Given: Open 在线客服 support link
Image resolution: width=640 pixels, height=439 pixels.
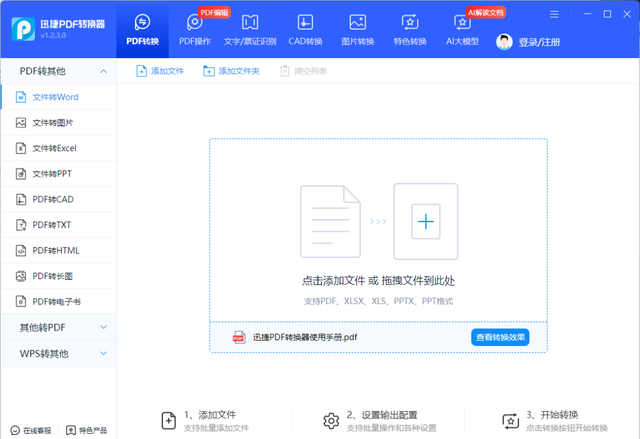Looking at the screenshot, I should click(x=31, y=430).
